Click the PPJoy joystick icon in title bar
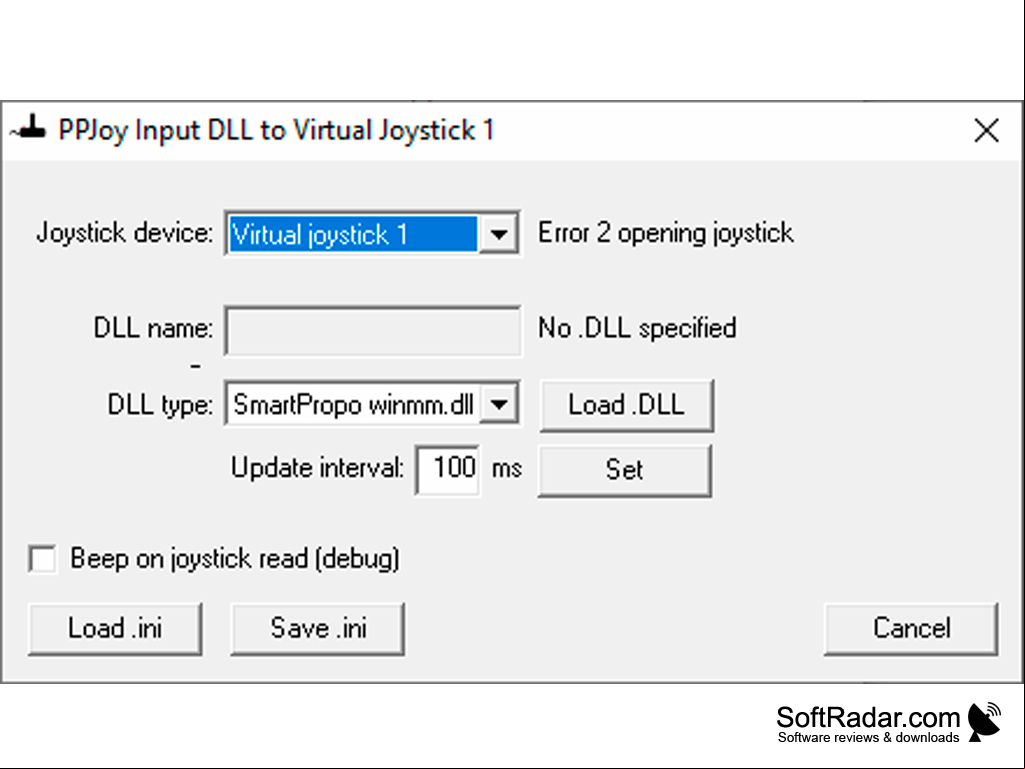Screen dimensions: 1025x769 (29, 128)
